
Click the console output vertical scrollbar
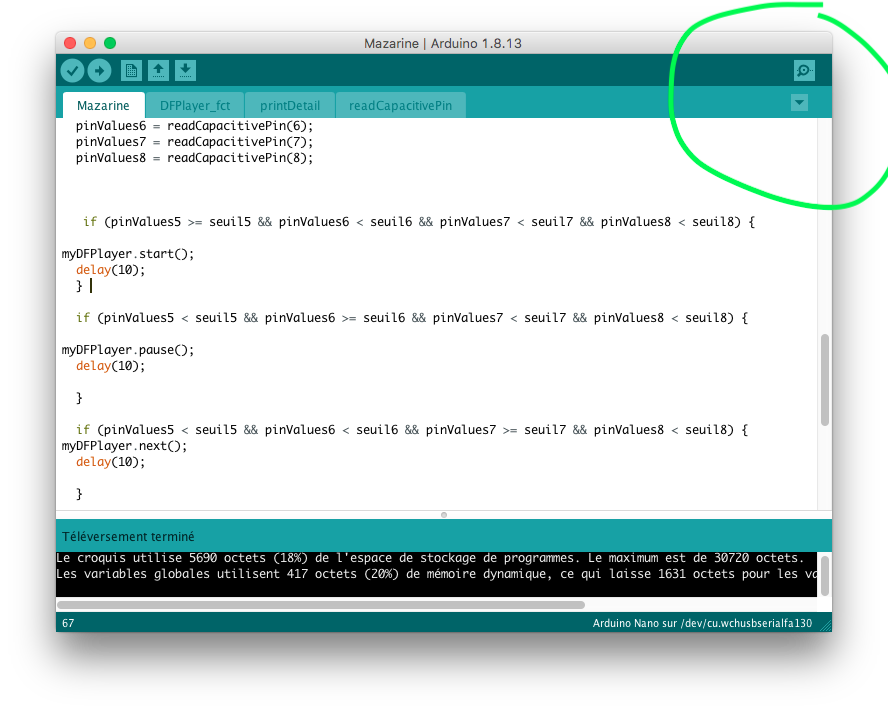tap(825, 574)
